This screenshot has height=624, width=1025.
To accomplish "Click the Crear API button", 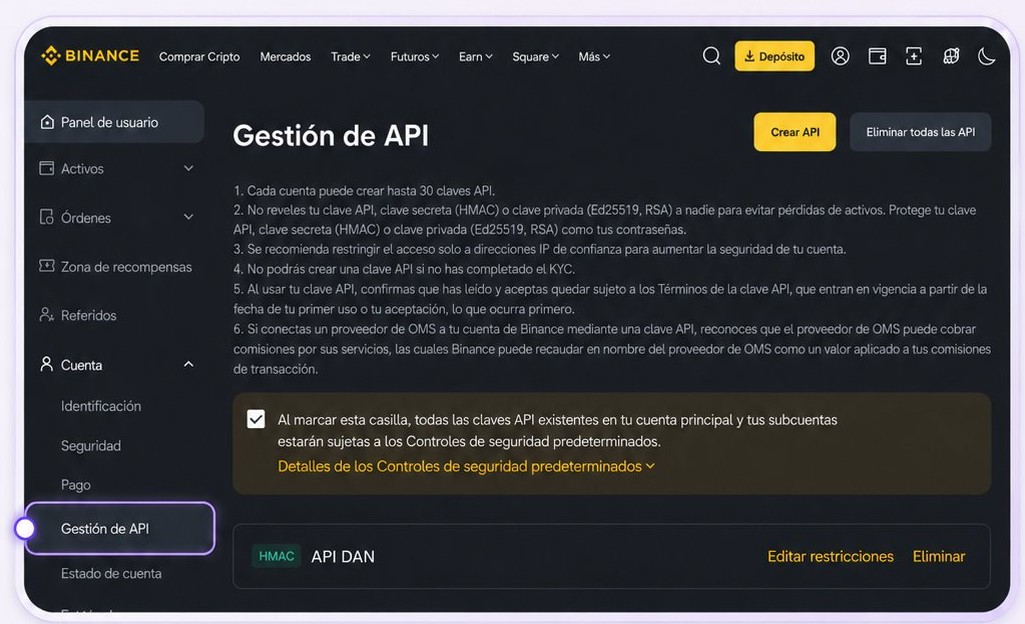I will click(794, 132).
